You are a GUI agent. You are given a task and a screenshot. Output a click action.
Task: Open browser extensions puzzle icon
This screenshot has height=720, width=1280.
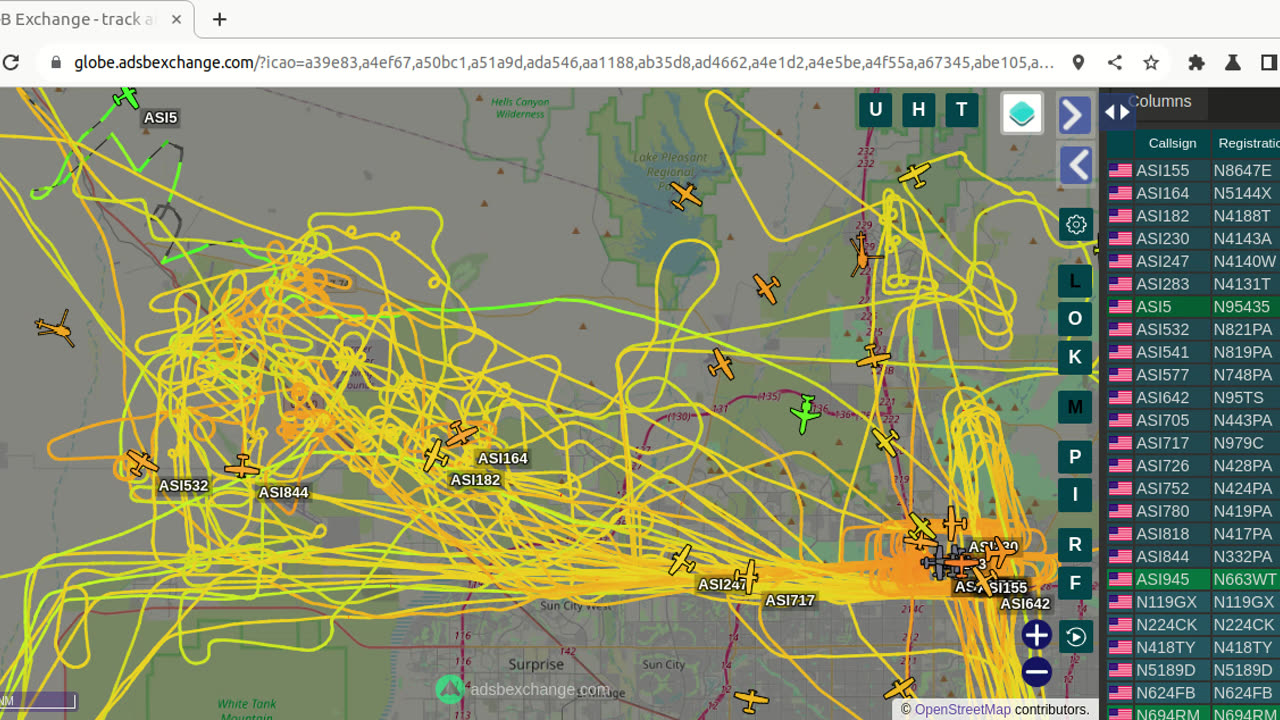(1196, 62)
